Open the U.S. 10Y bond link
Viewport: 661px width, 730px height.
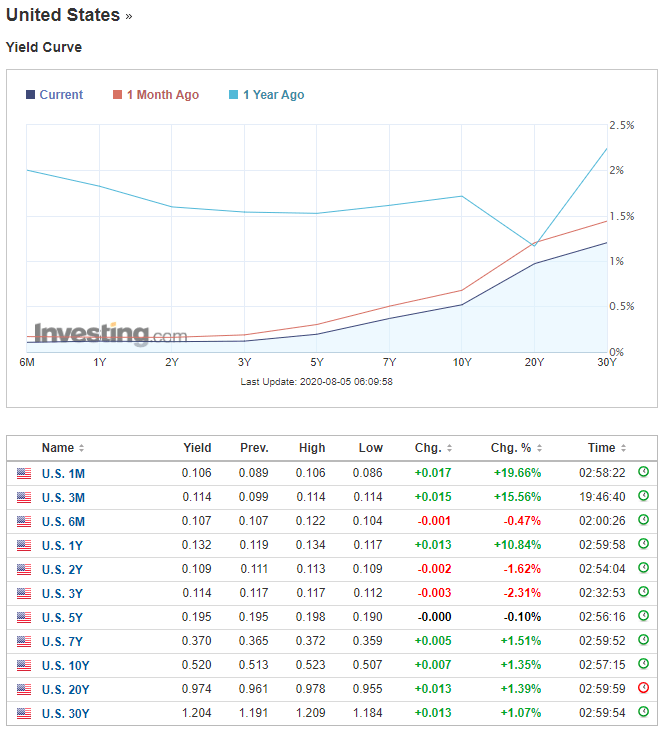66,665
